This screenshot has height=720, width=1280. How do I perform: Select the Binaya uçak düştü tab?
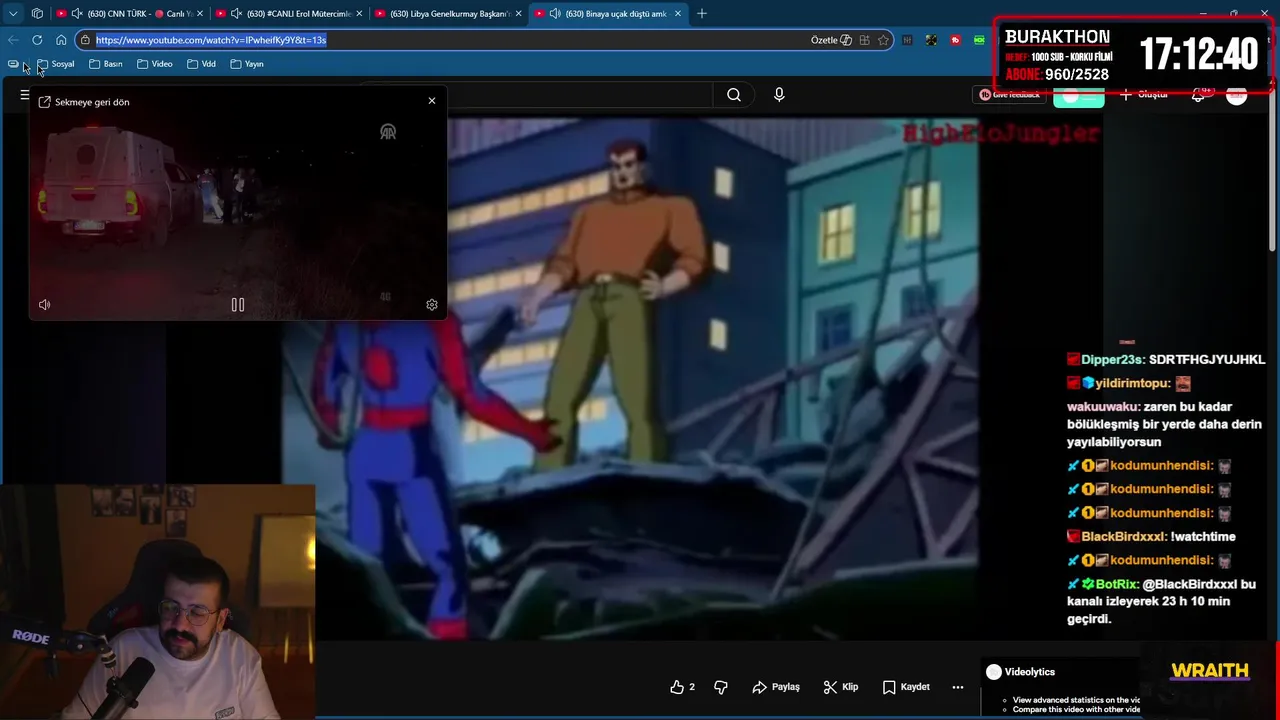coord(608,14)
